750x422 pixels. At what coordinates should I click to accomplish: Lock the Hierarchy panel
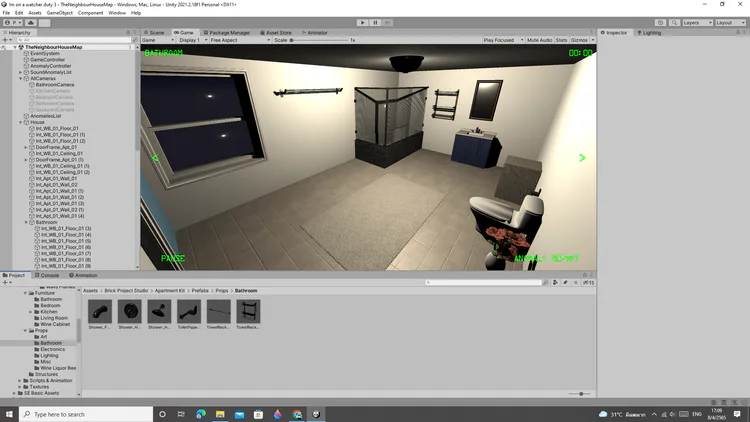click(x=128, y=33)
